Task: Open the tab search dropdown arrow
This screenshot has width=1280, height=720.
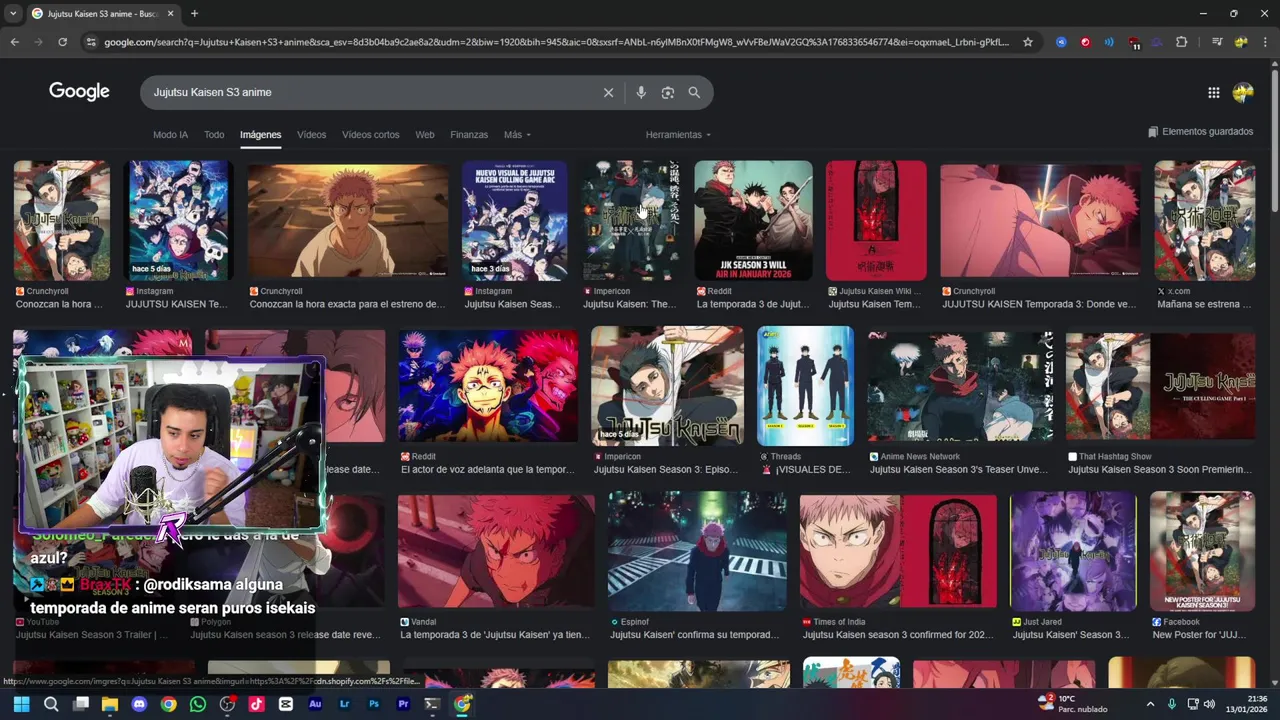Action: [x=14, y=13]
